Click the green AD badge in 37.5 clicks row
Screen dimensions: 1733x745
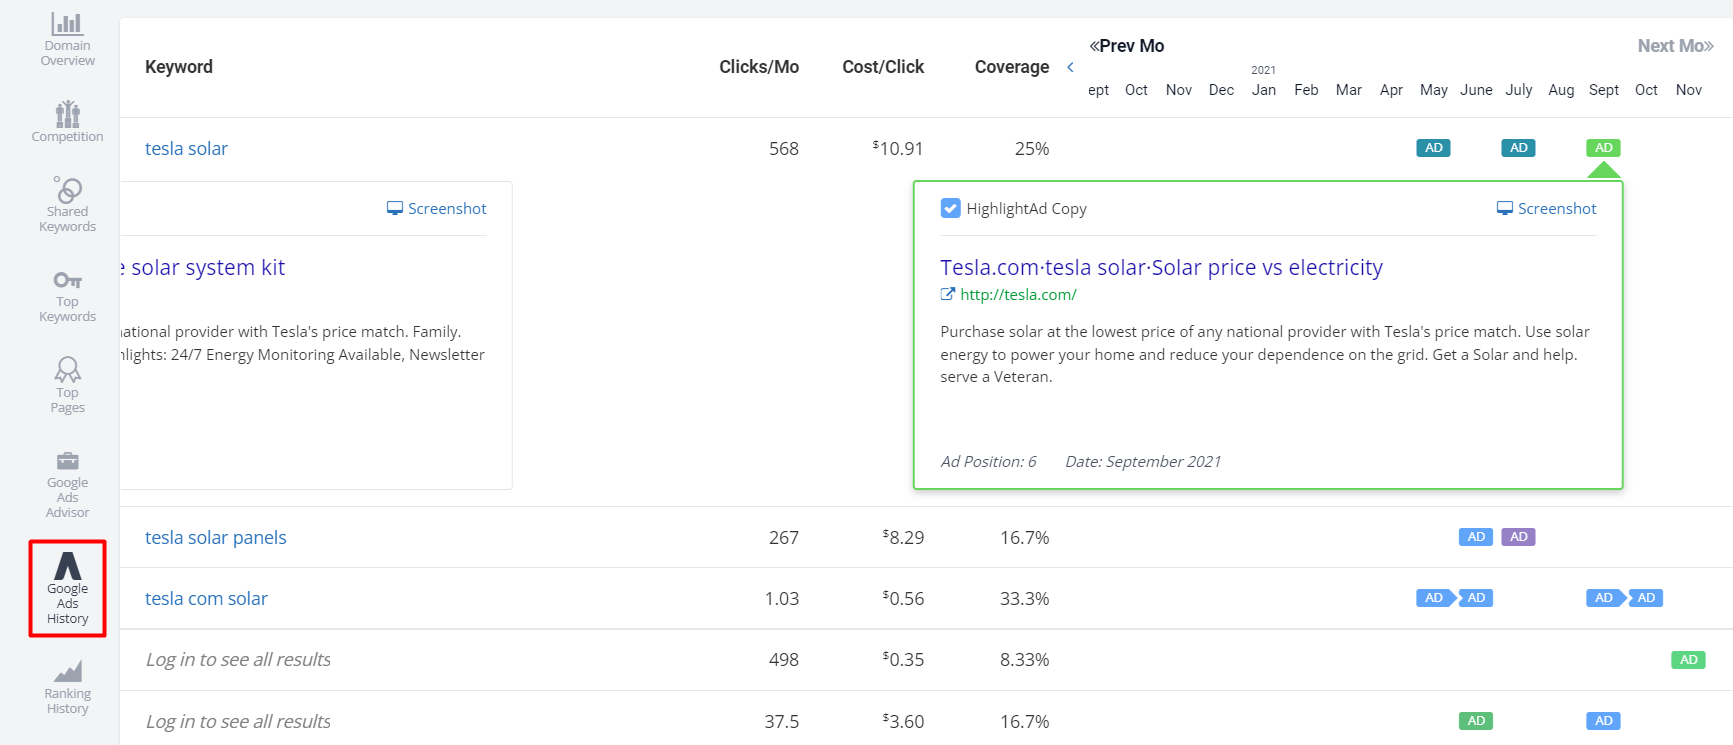(1476, 721)
